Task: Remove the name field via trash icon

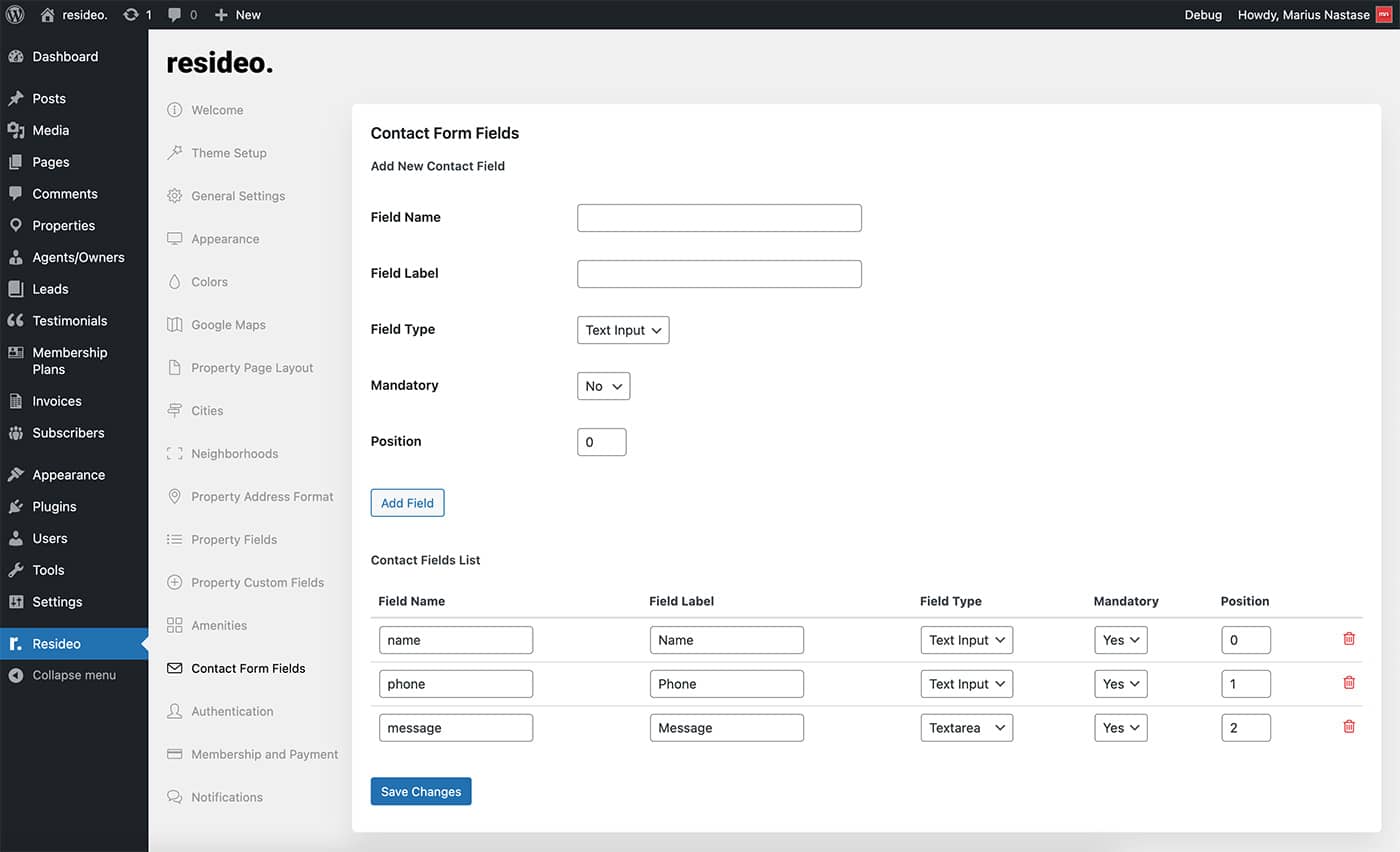Action: coord(1348,639)
